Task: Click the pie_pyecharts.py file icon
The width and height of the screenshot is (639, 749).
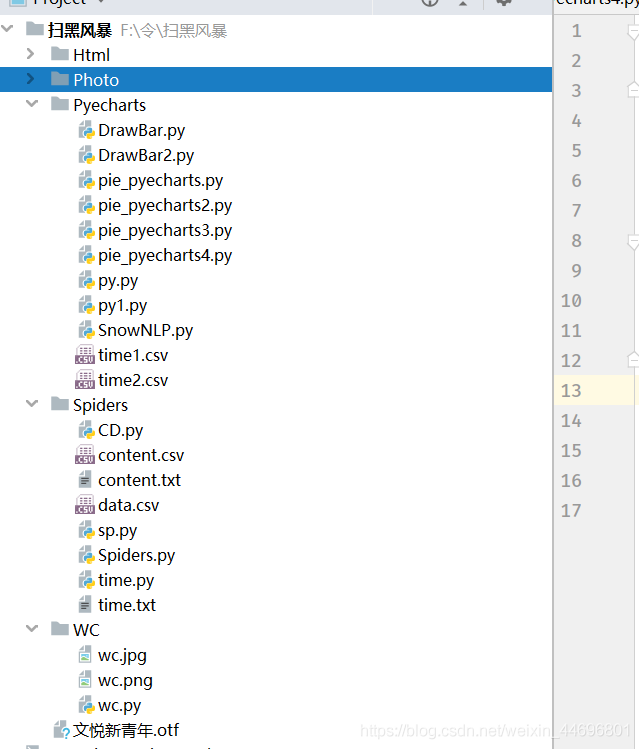Action: [x=86, y=180]
